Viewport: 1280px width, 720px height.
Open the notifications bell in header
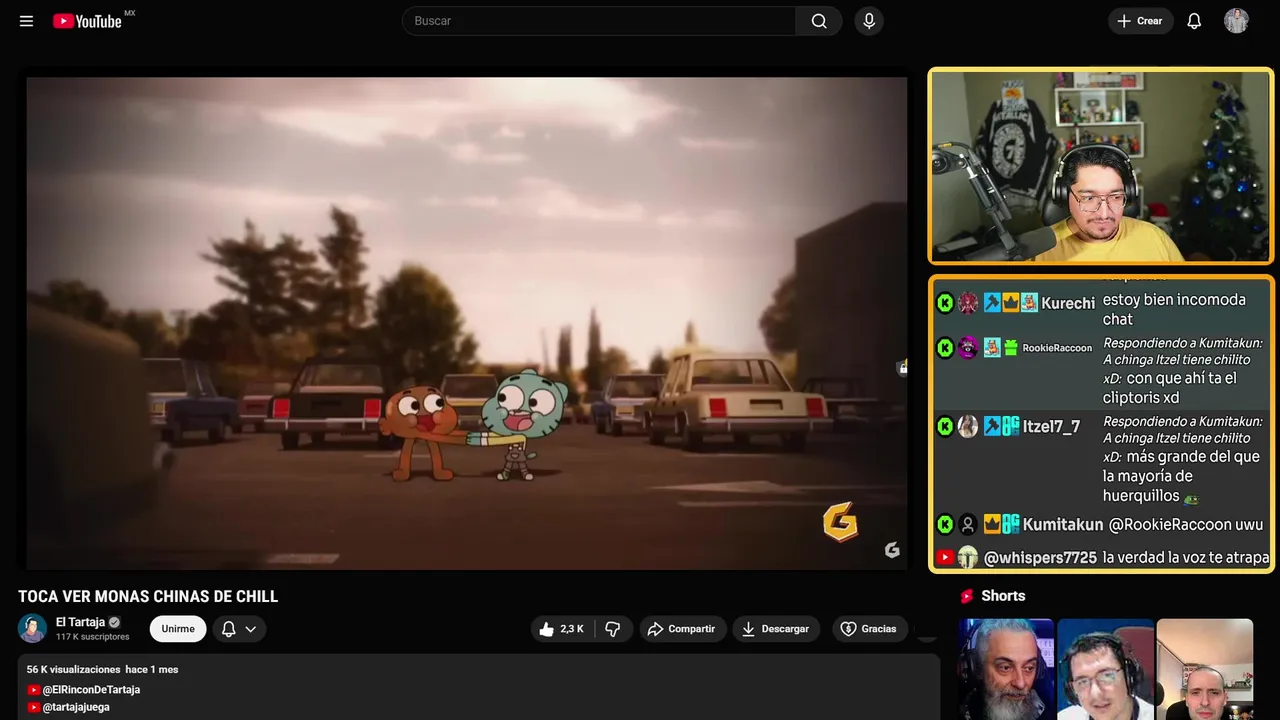coord(1194,21)
